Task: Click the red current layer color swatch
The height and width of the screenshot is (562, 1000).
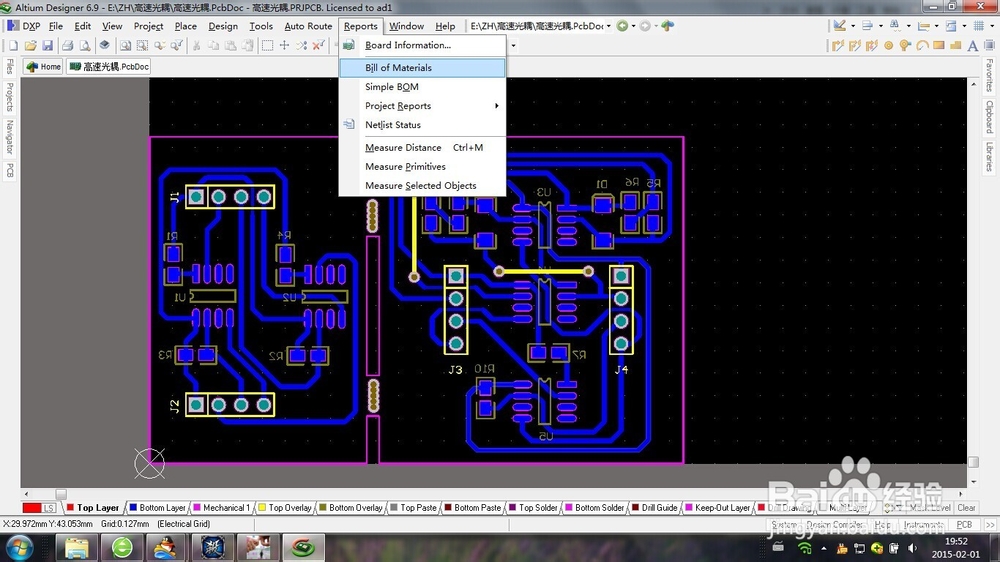Action: coord(31,508)
